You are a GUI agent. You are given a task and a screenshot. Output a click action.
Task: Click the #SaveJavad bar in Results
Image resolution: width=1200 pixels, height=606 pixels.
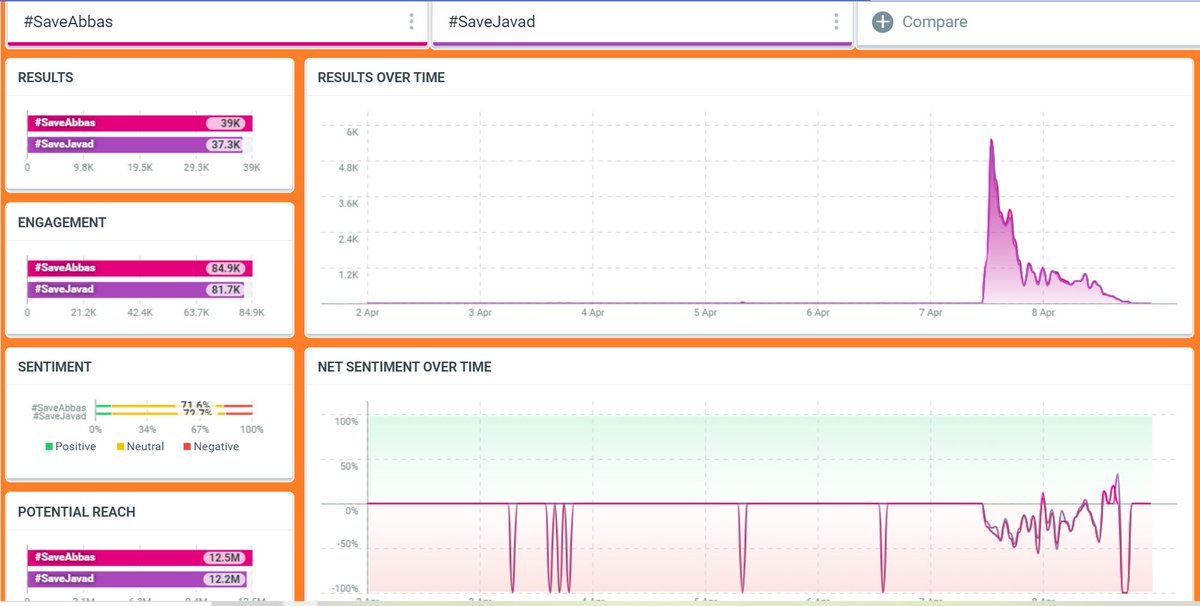[135, 144]
